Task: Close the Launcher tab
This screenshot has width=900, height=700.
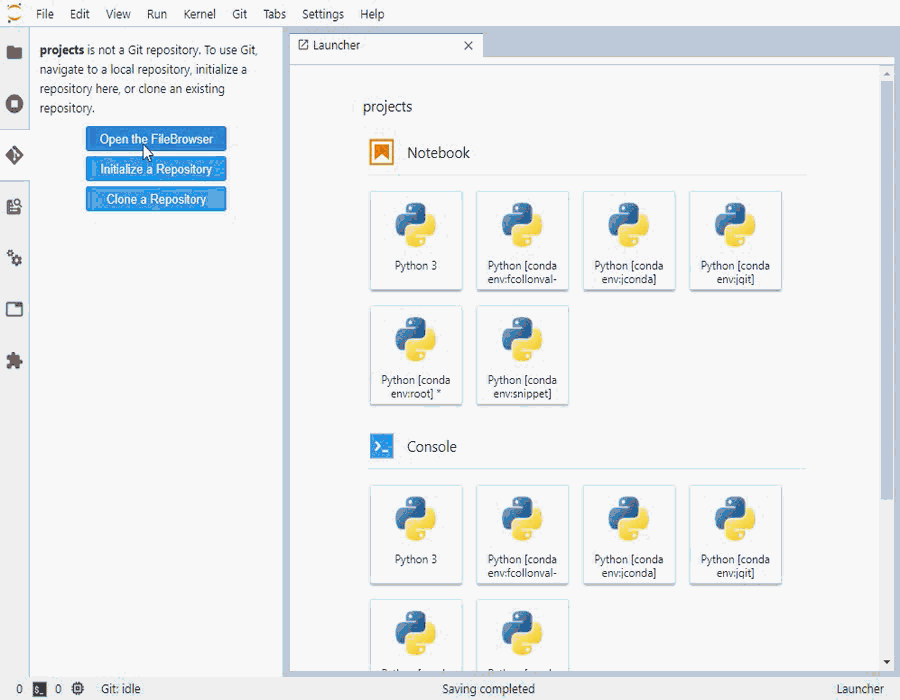Action: [468, 45]
